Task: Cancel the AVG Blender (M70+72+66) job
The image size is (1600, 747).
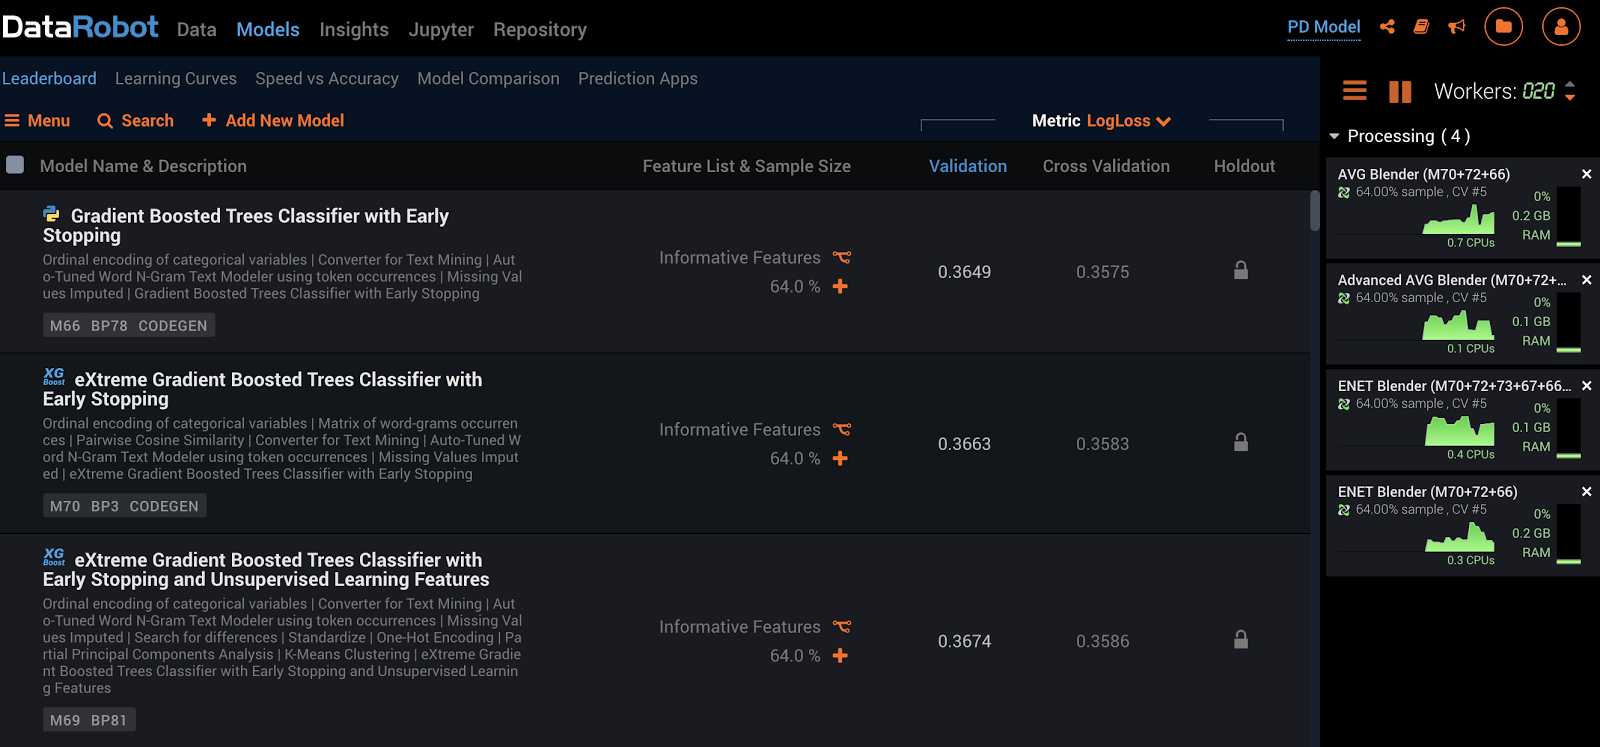Action: click(1586, 174)
